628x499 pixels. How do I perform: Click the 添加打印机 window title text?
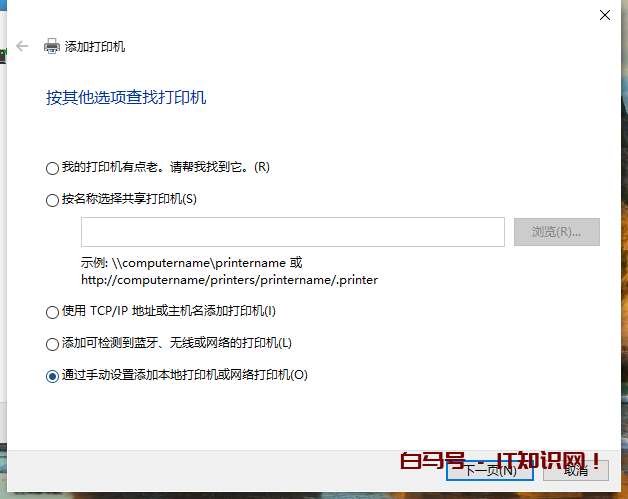tap(95, 47)
